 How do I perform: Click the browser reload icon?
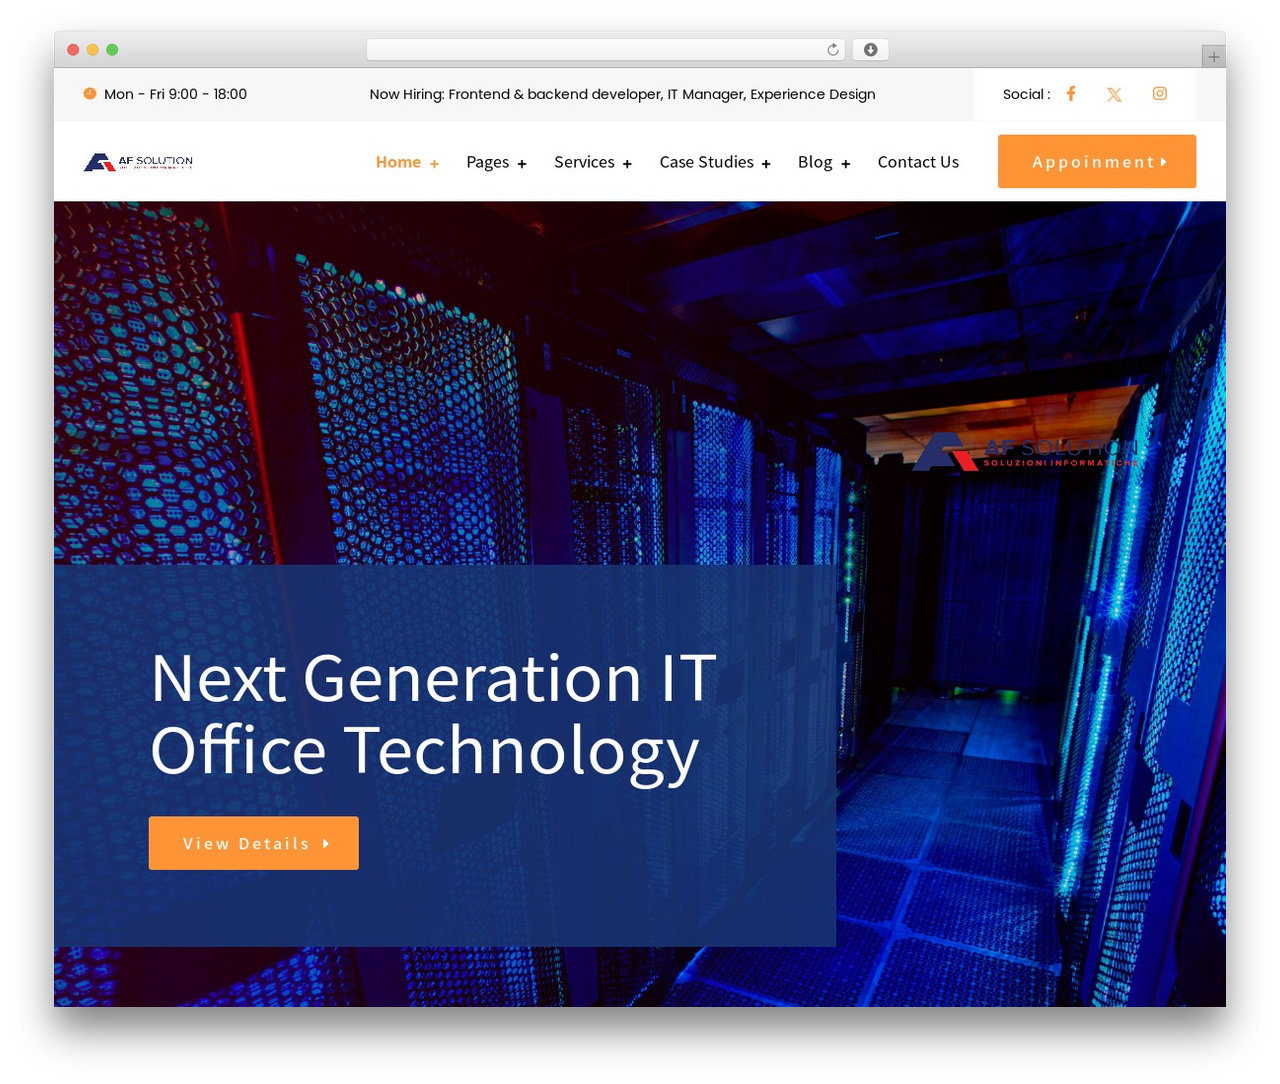click(832, 50)
